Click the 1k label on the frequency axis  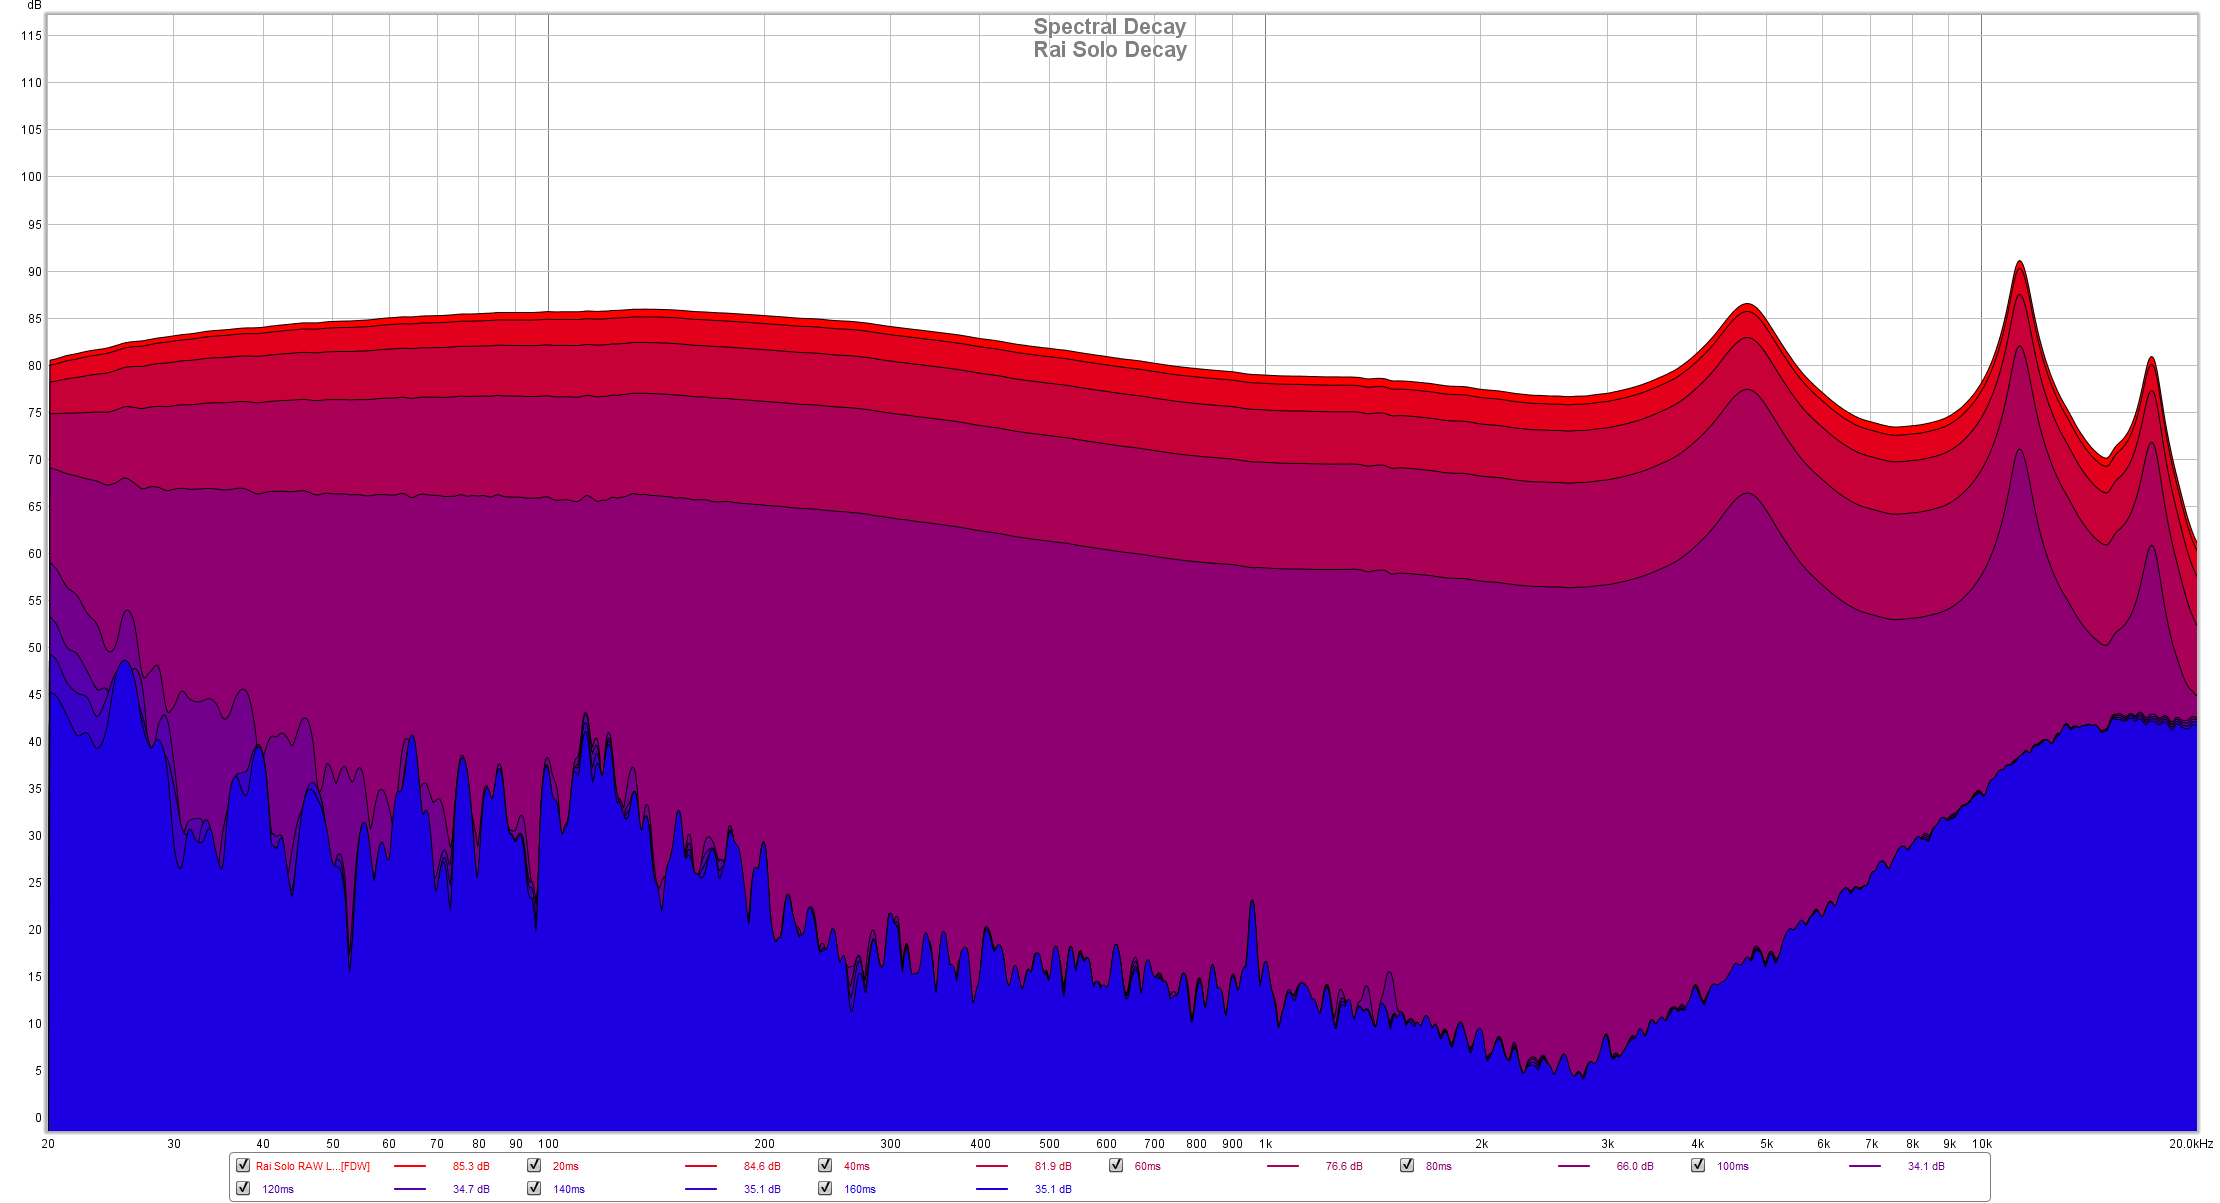coord(1265,1144)
